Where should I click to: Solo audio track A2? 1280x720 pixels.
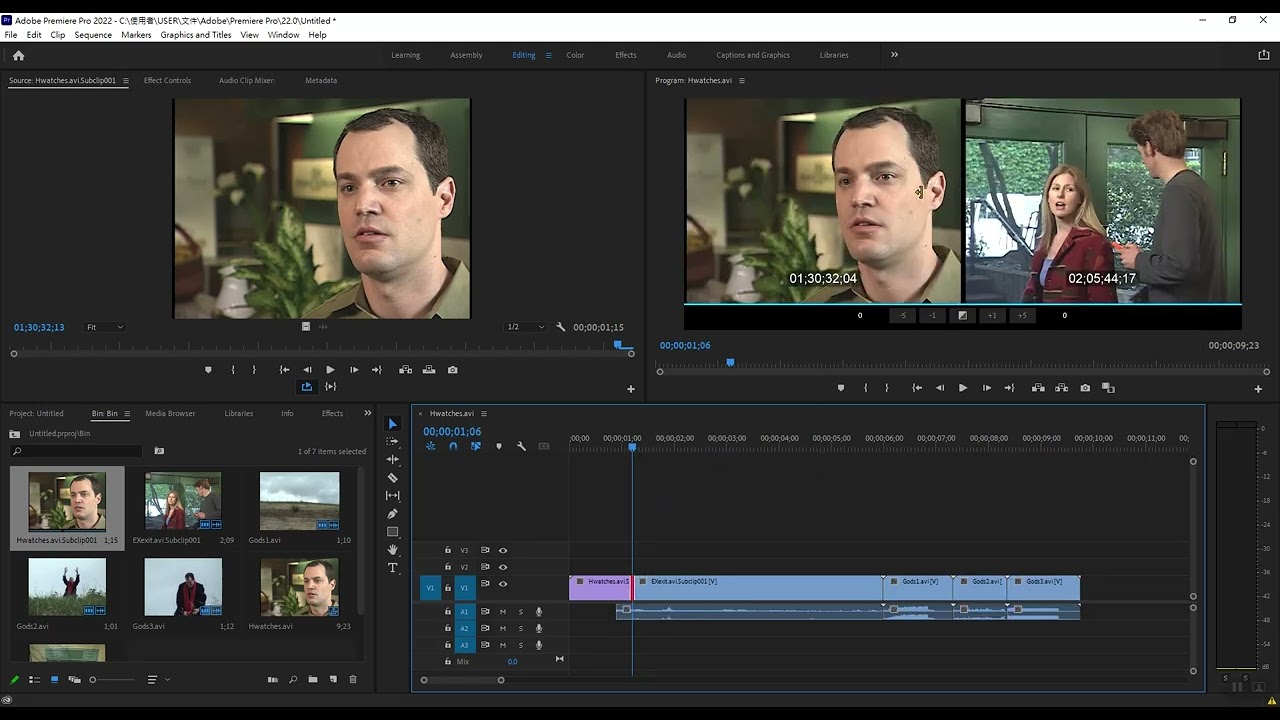pyautogui.click(x=520, y=628)
